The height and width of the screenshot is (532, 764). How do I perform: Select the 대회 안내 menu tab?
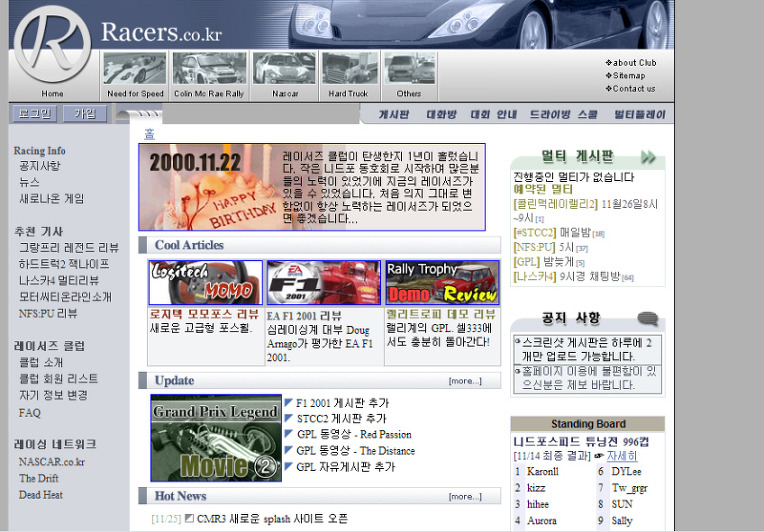494,114
